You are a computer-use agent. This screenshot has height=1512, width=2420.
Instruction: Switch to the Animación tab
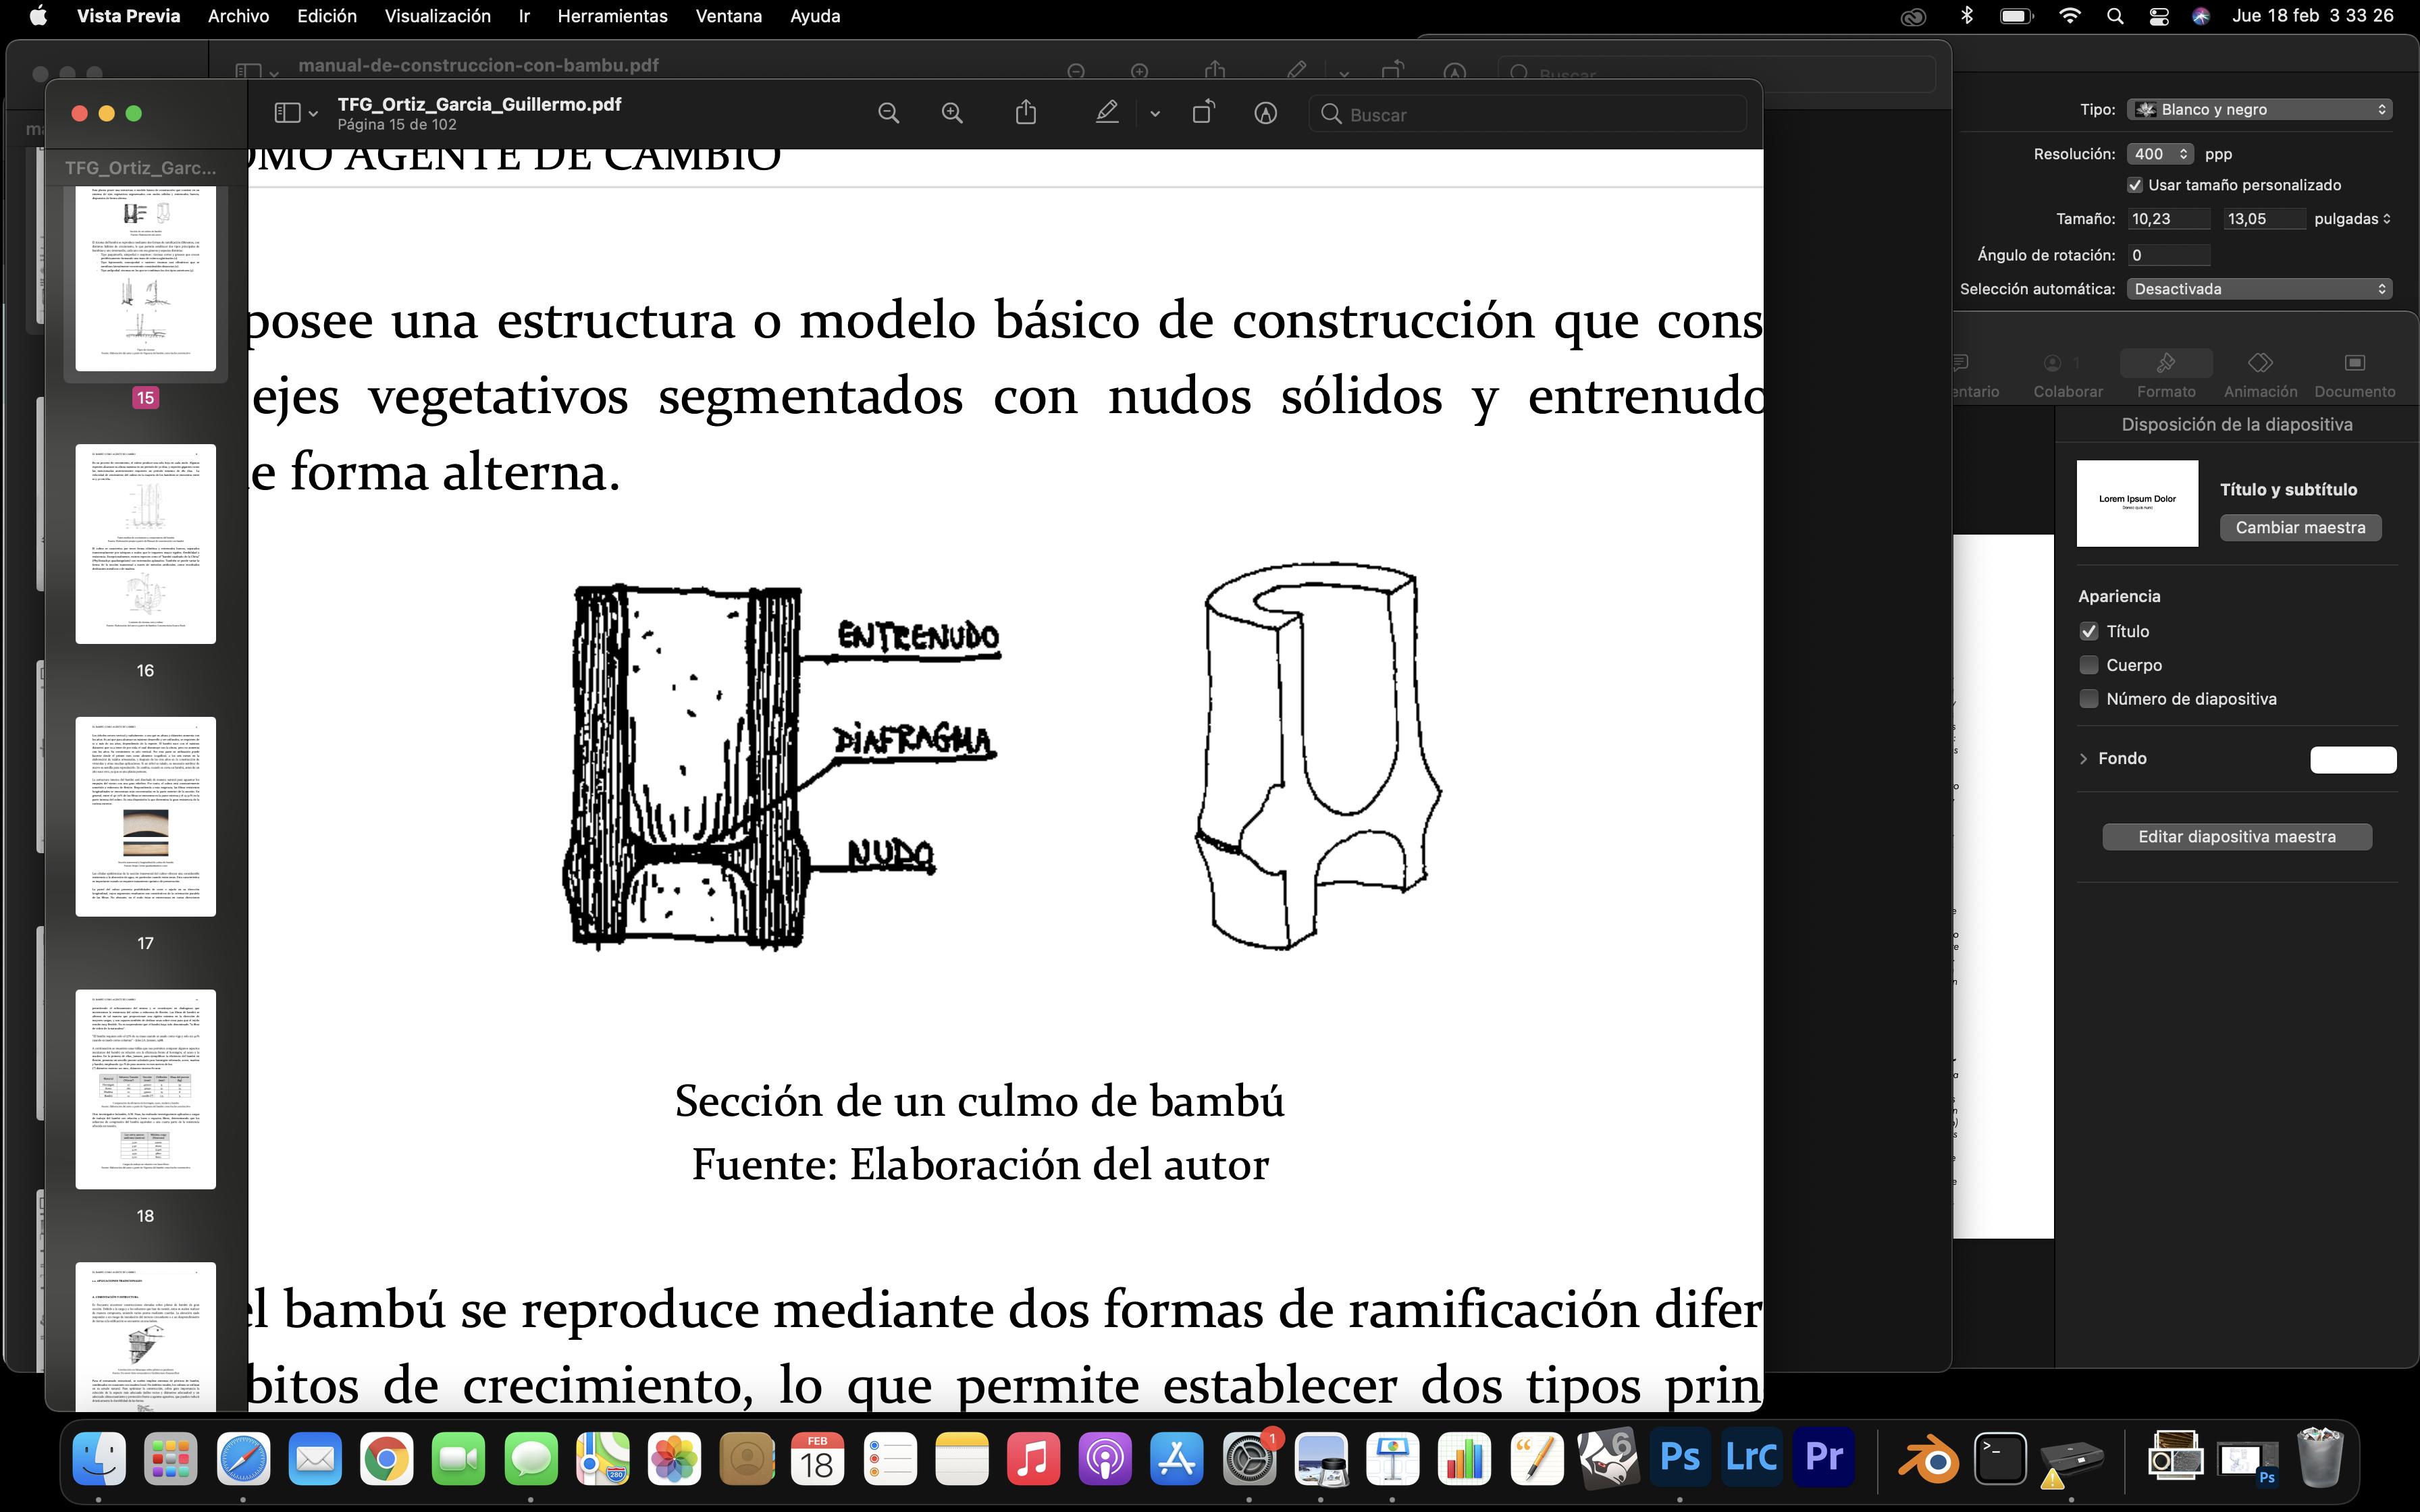tap(2260, 374)
